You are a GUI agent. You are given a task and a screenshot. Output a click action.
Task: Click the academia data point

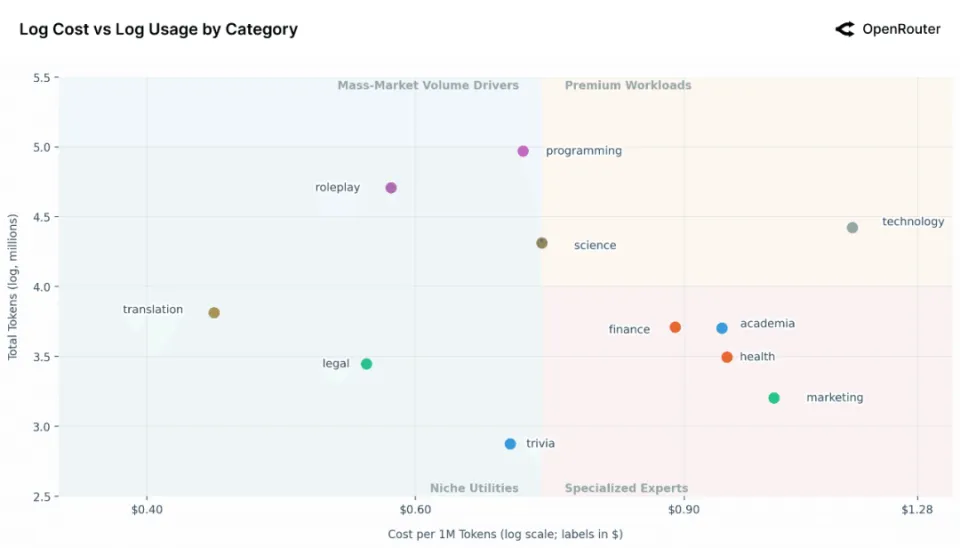[x=722, y=328]
